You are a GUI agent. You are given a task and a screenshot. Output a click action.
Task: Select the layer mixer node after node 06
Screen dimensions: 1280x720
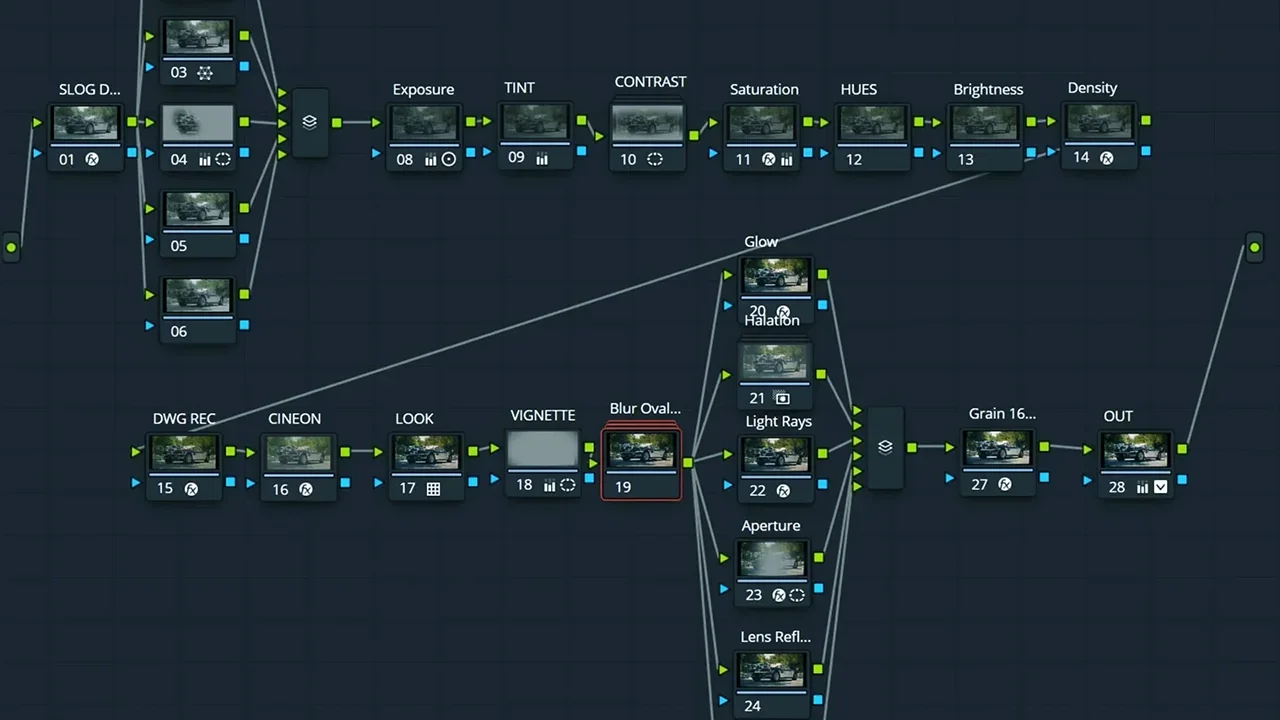pyautogui.click(x=310, y=122)
